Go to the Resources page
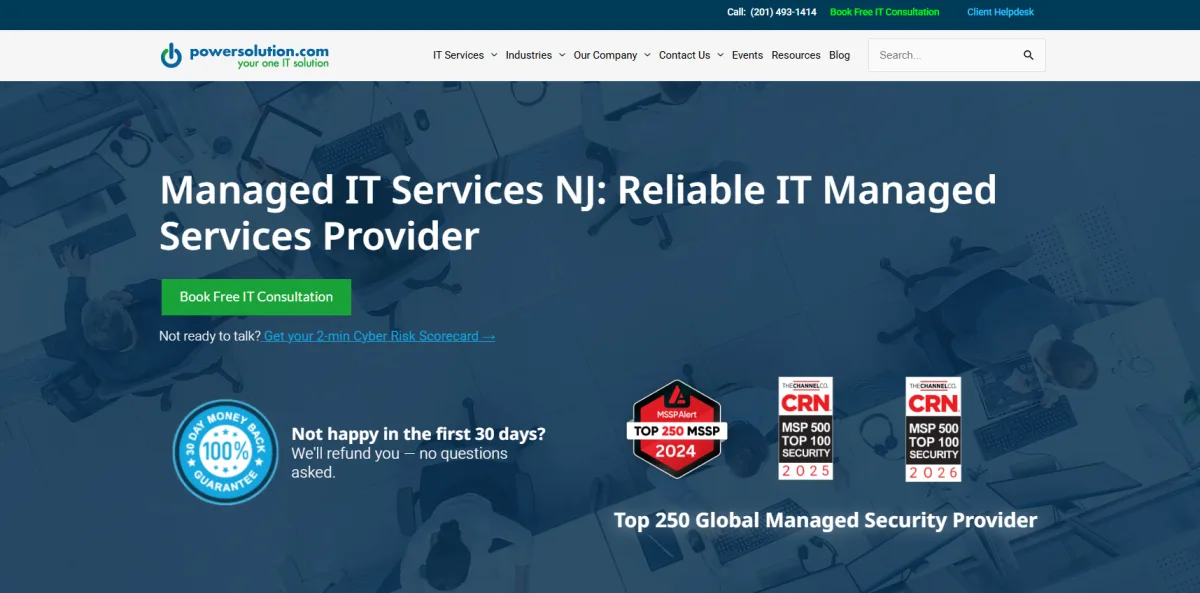 point(796,55)
